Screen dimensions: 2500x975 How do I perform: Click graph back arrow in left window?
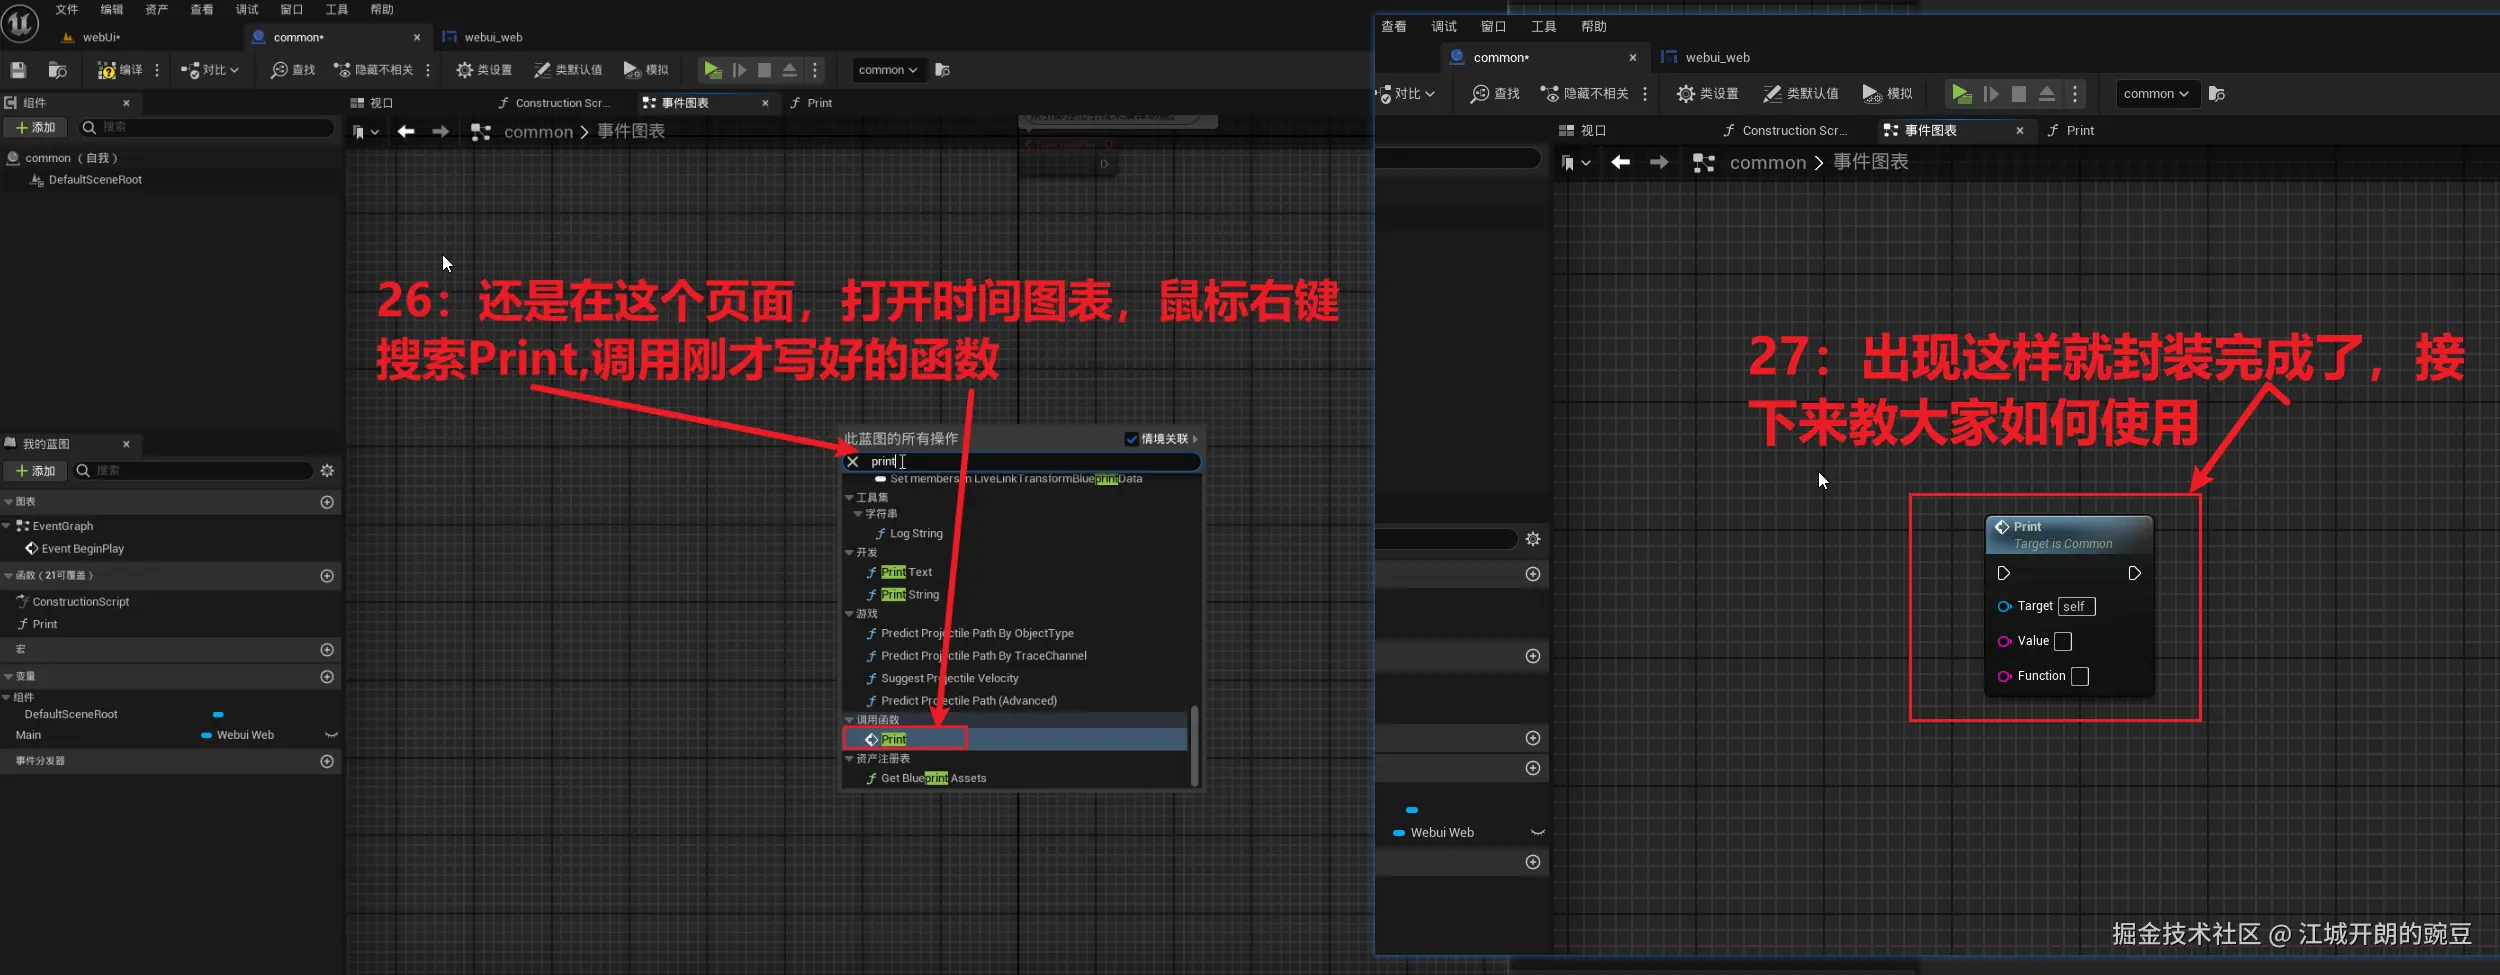tap(406, 132)
